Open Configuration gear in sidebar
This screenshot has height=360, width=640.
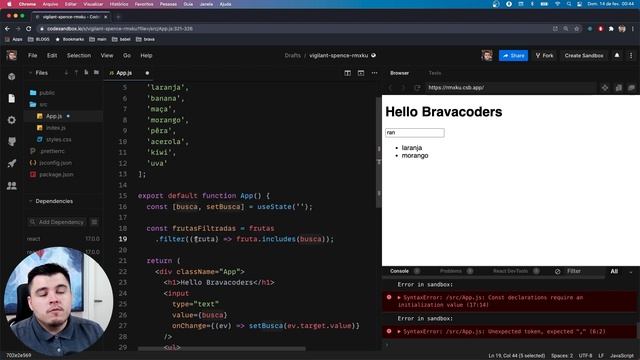[x=11, y=120]
